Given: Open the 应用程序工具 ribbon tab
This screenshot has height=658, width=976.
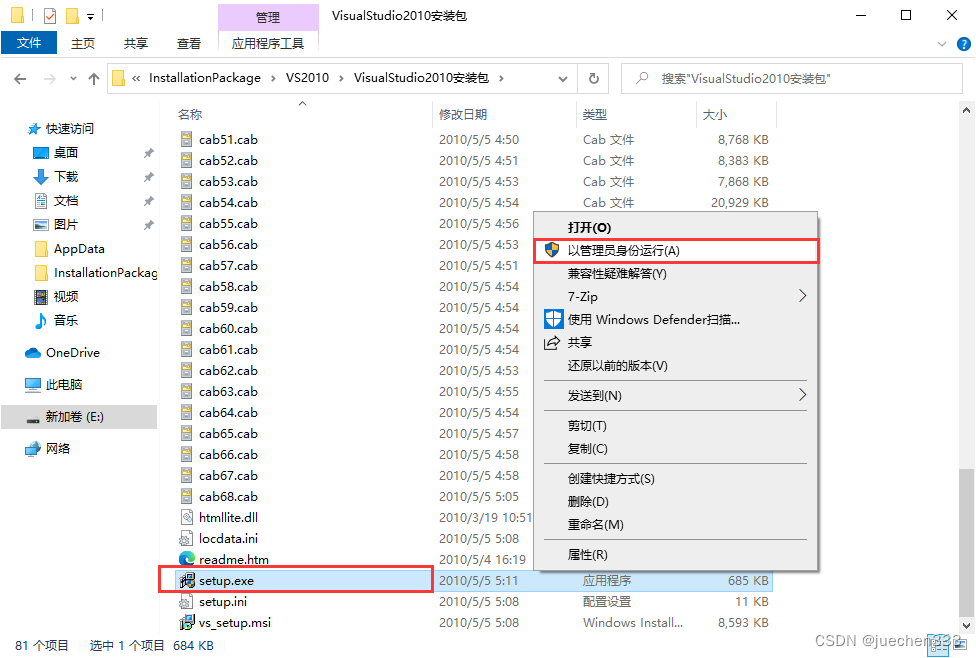Looking at the screenshot, I should coord(268,43).
